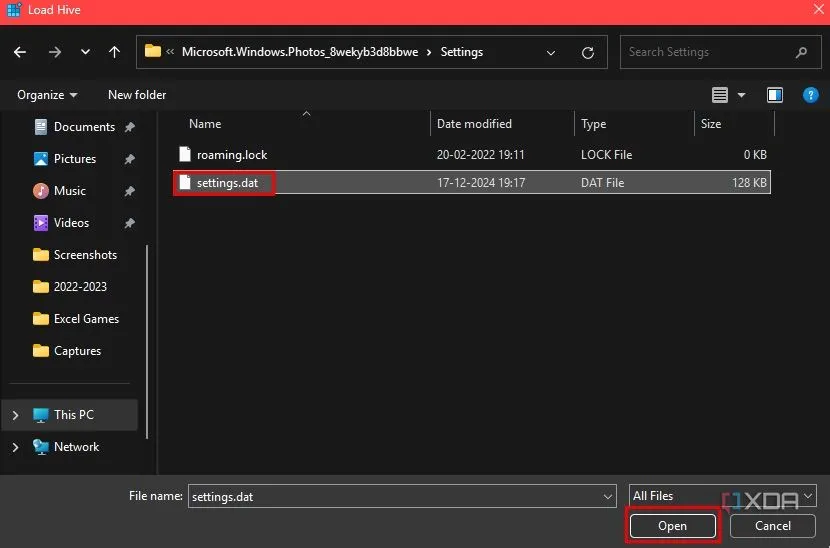
Task: Click the date 20-02-2022 19:11
Action: point(480,155)
